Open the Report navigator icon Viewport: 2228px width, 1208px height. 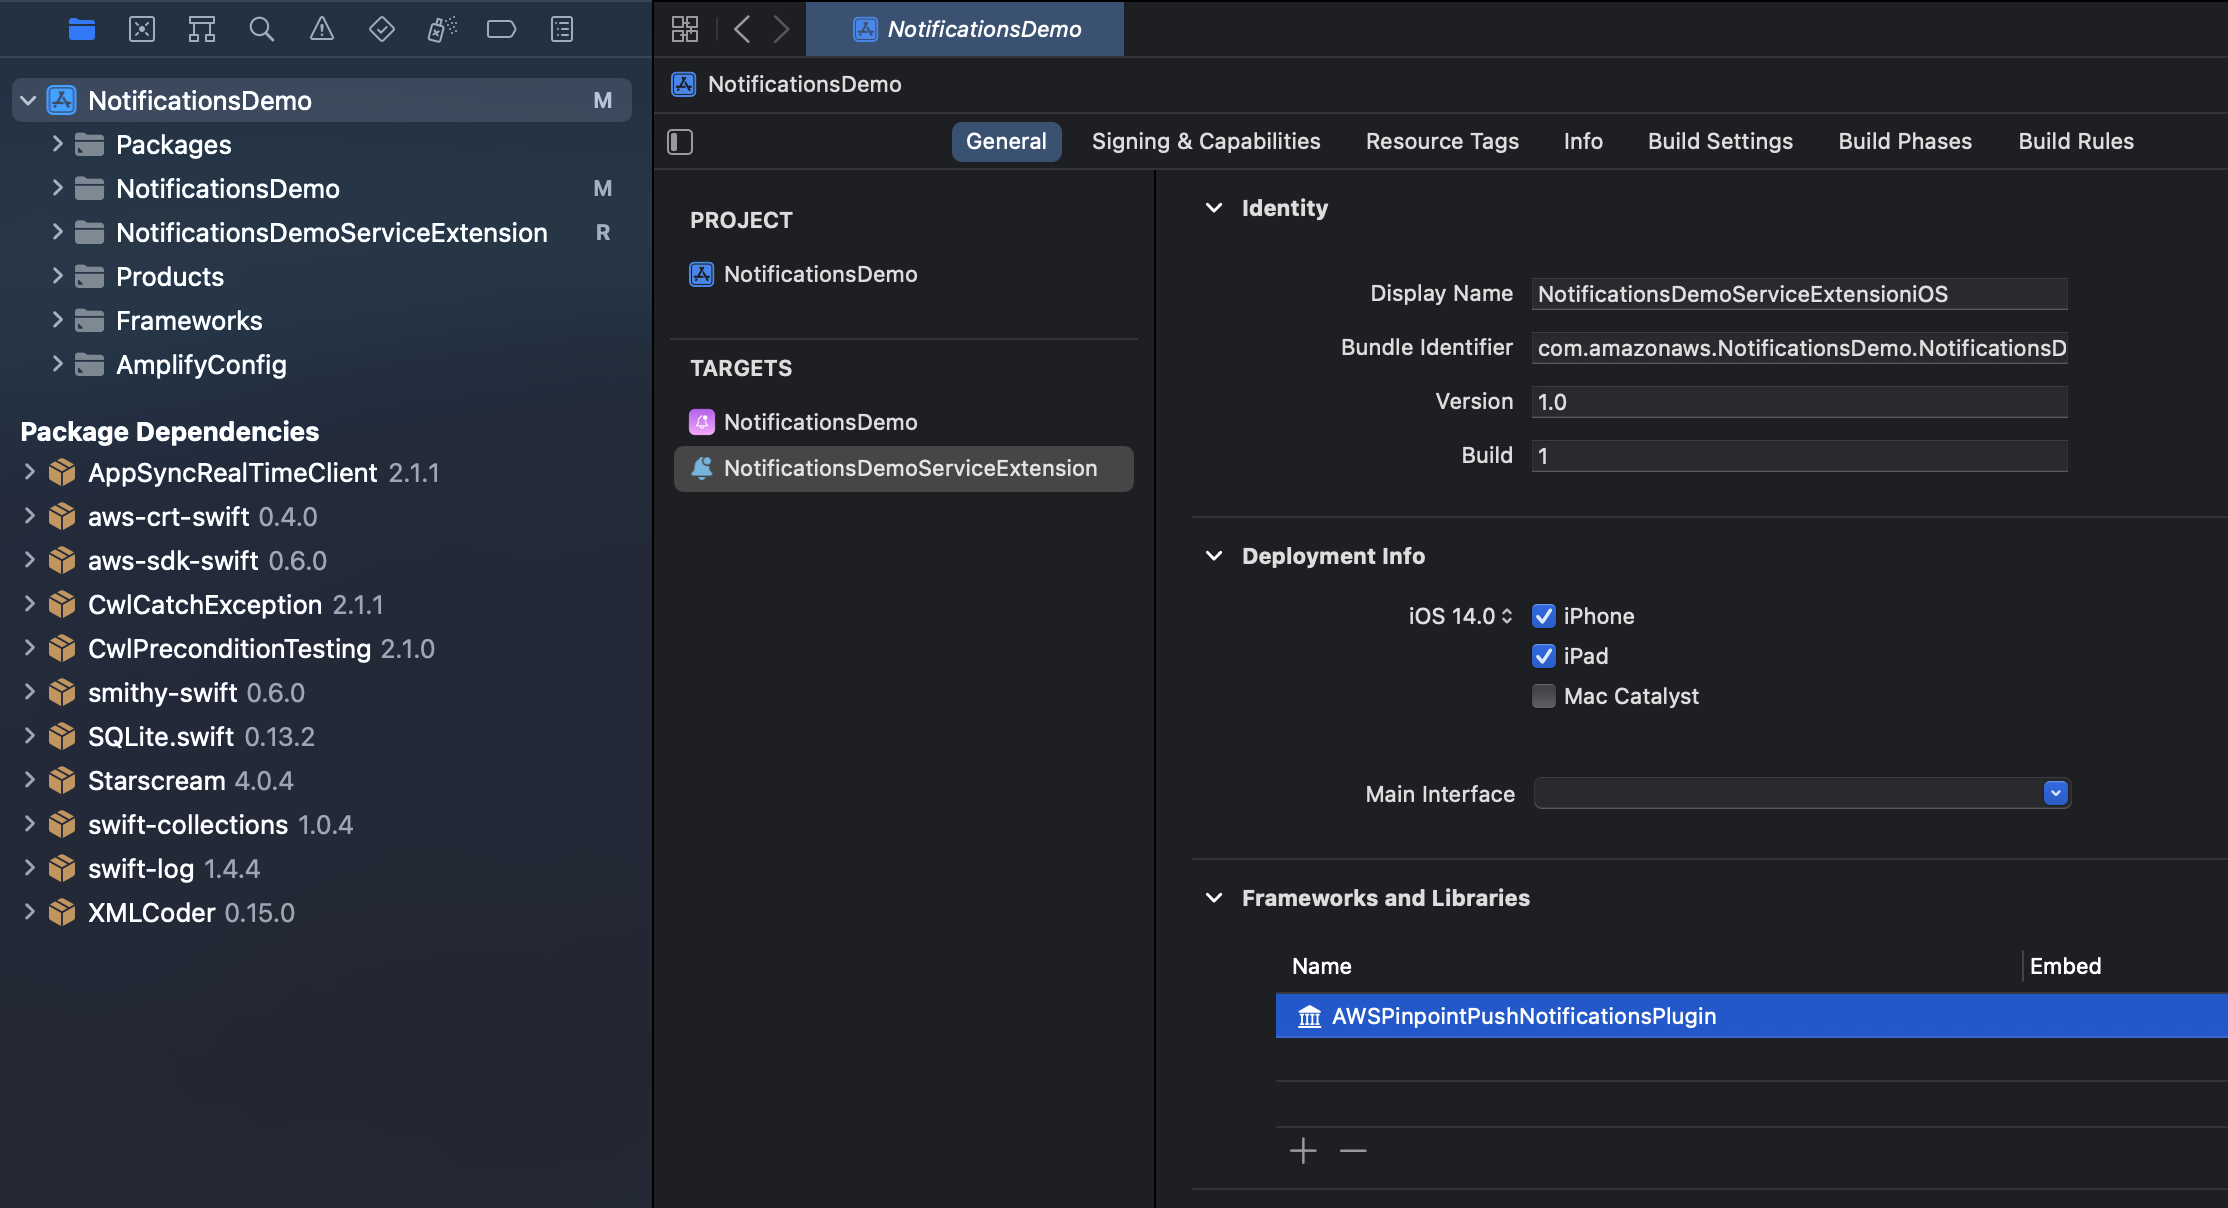(562, 29)
